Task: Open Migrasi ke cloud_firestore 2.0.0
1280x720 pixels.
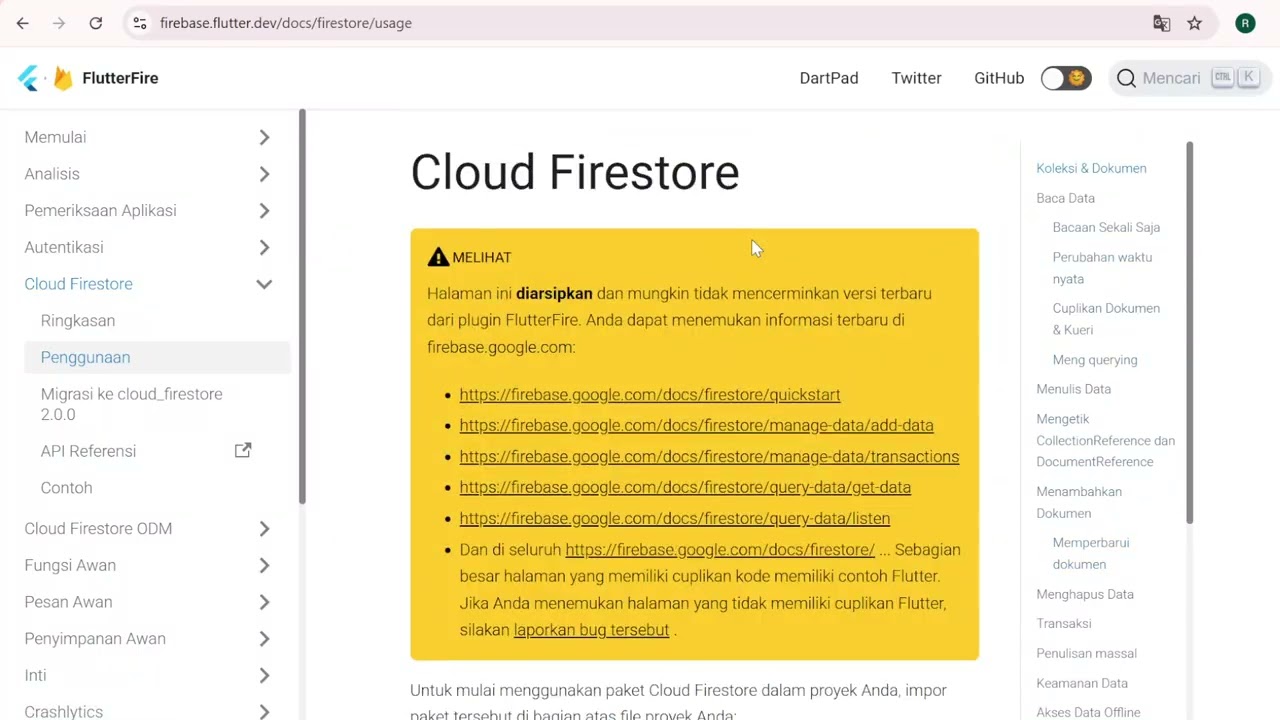Action: point(132,404)
